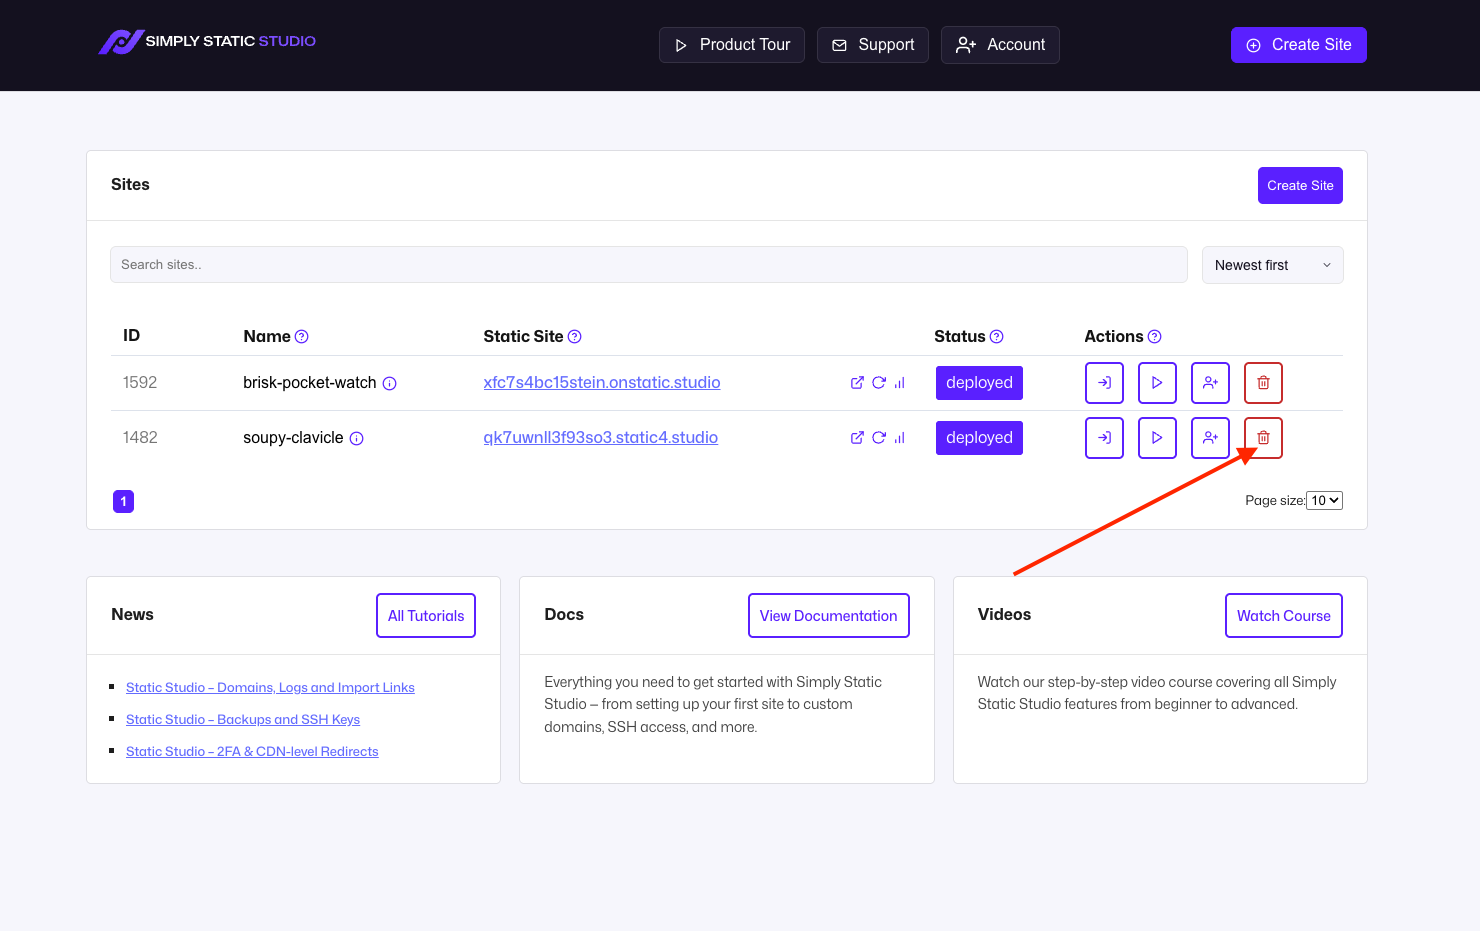Image resolution: width=1480 pixels, height=931 pixels.
Task: Log in to soupy-clavicle site
Action: point(1104,438)
